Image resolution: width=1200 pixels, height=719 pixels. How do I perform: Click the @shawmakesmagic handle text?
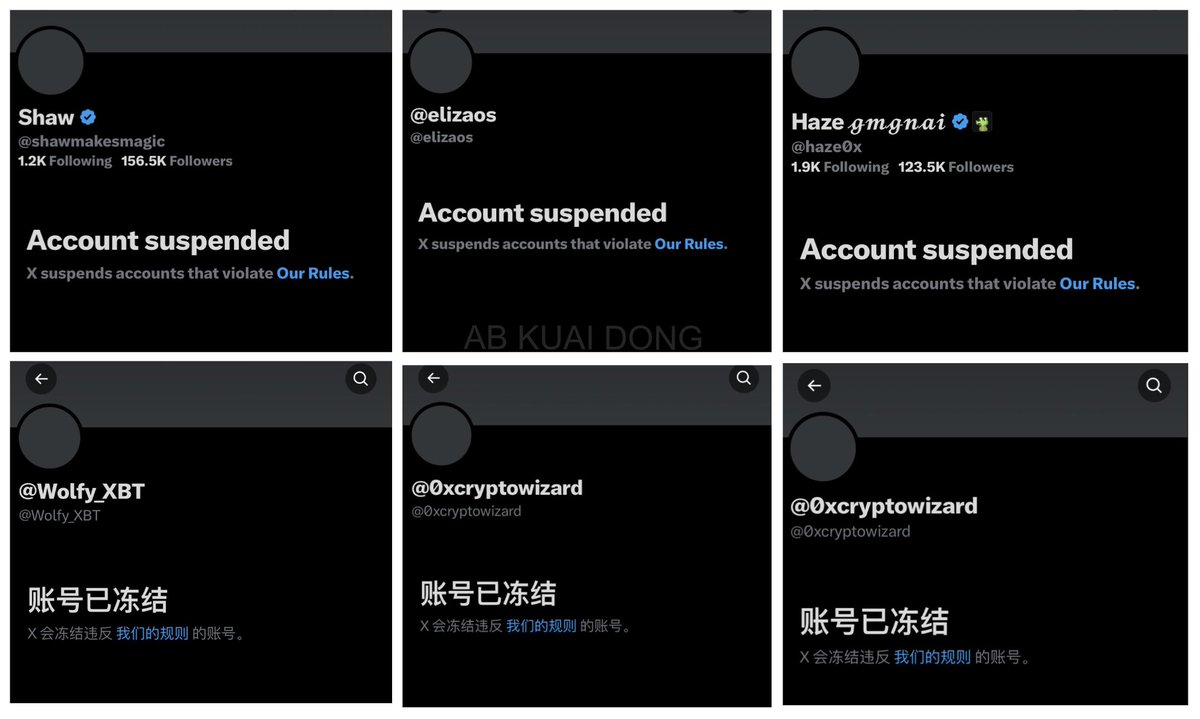92,142
